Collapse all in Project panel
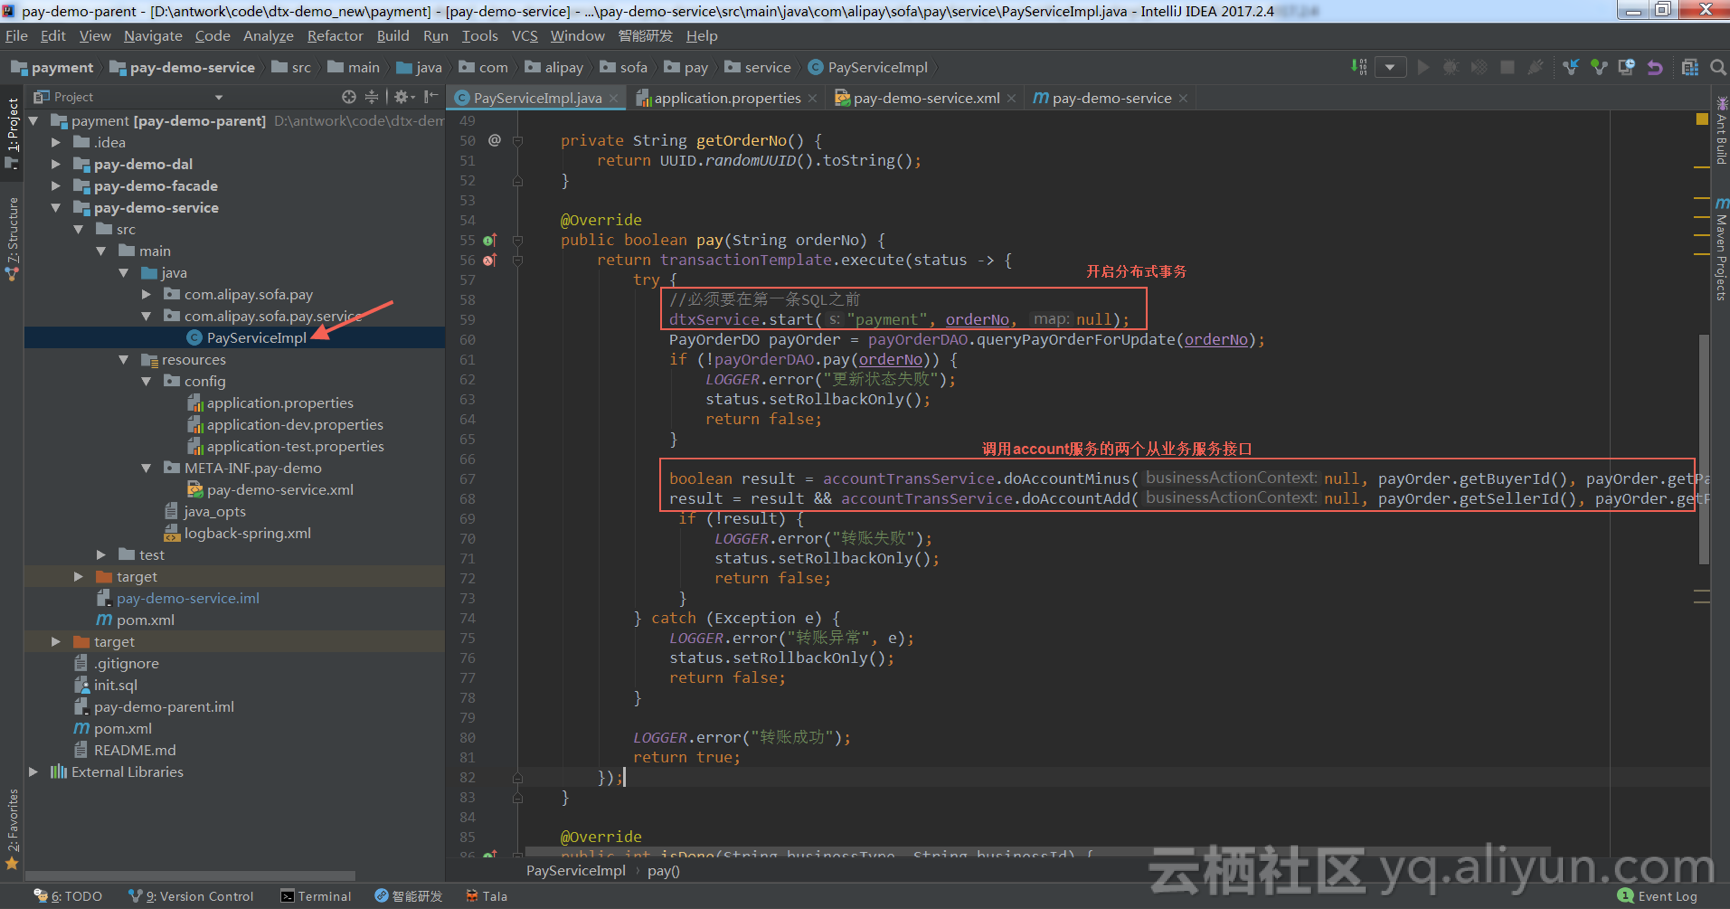The height and width of the screenshot is (909, 1730). (x=371, y=97)
